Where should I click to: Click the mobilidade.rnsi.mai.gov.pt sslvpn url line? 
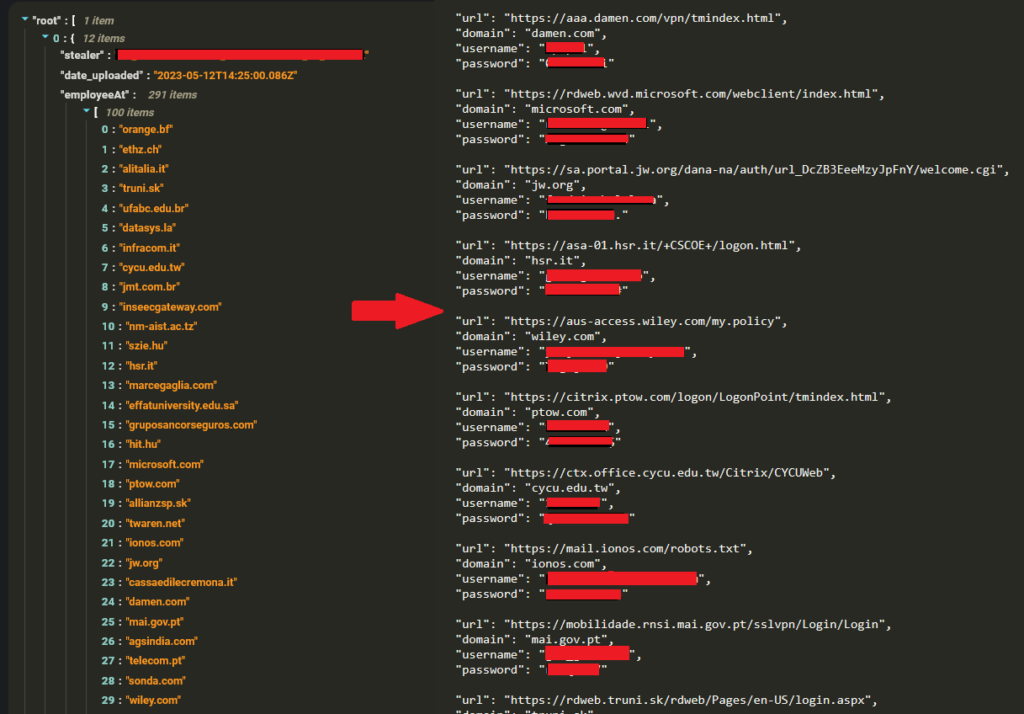pyautogui.click(x=673, y=625)
